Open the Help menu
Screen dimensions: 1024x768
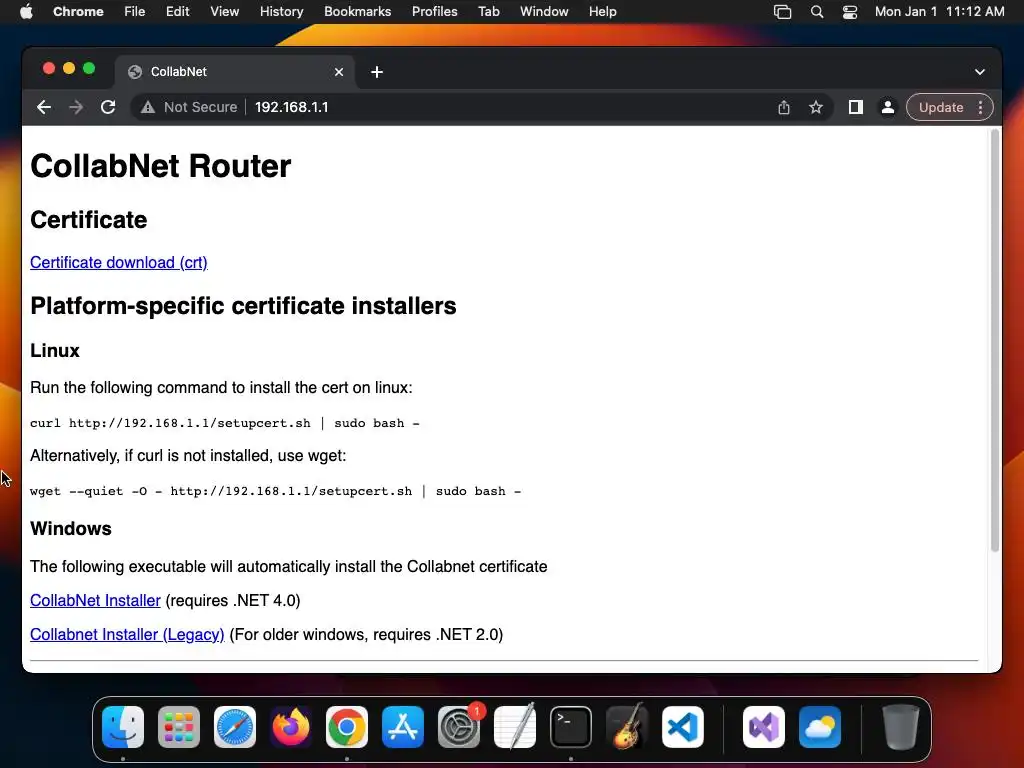point(602,12)
